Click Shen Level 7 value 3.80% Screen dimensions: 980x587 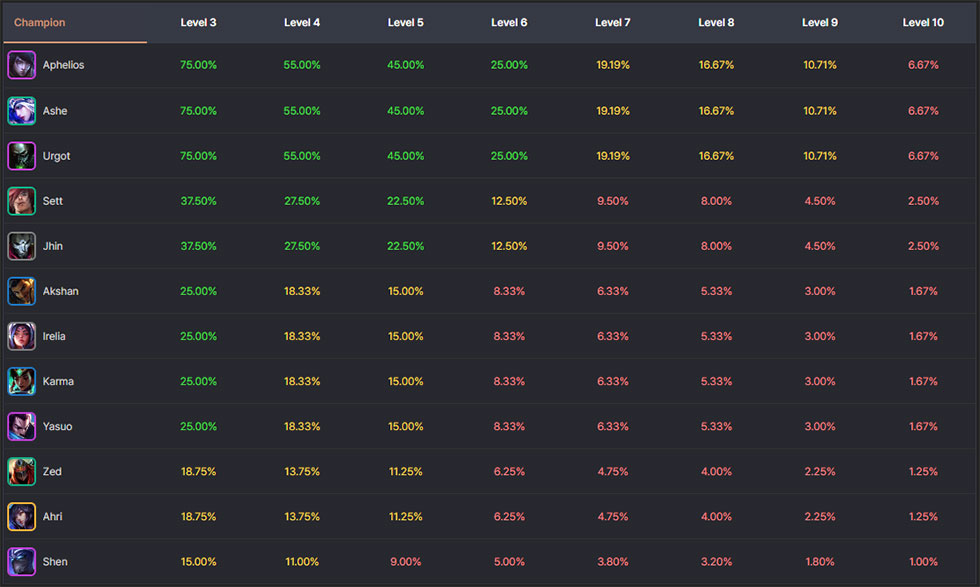(x=612, y=561)
